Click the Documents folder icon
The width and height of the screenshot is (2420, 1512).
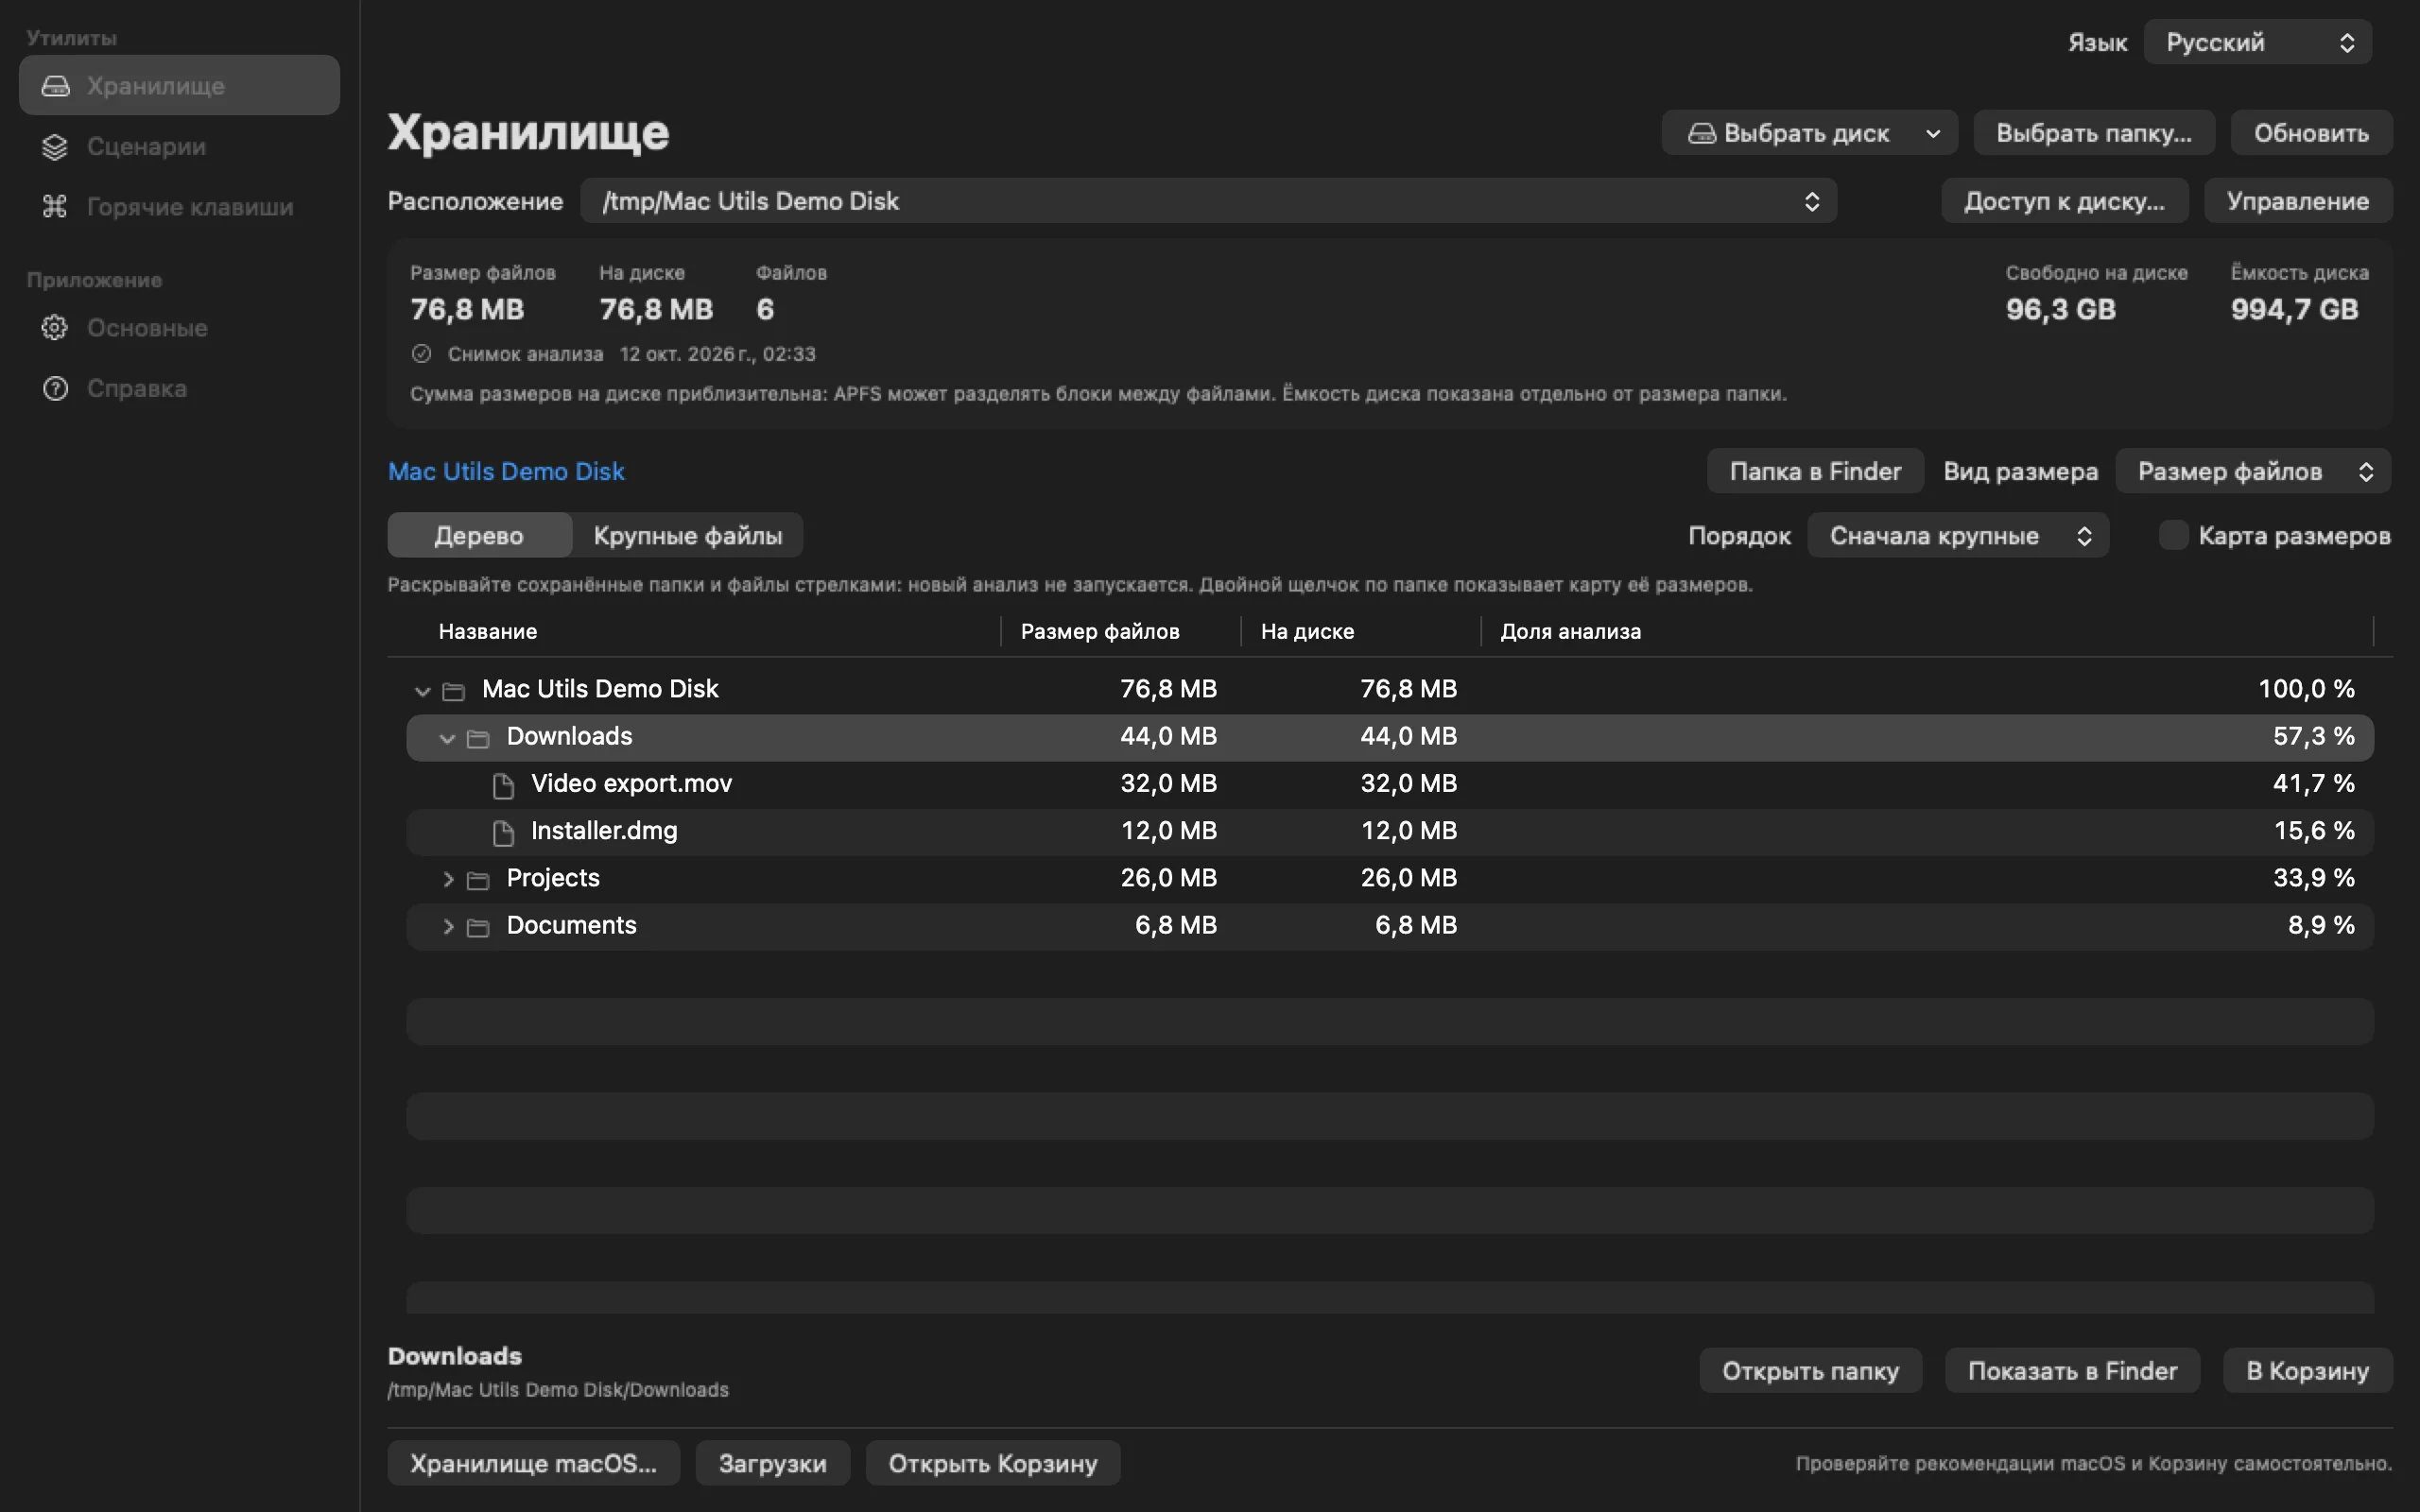(478, 927)
